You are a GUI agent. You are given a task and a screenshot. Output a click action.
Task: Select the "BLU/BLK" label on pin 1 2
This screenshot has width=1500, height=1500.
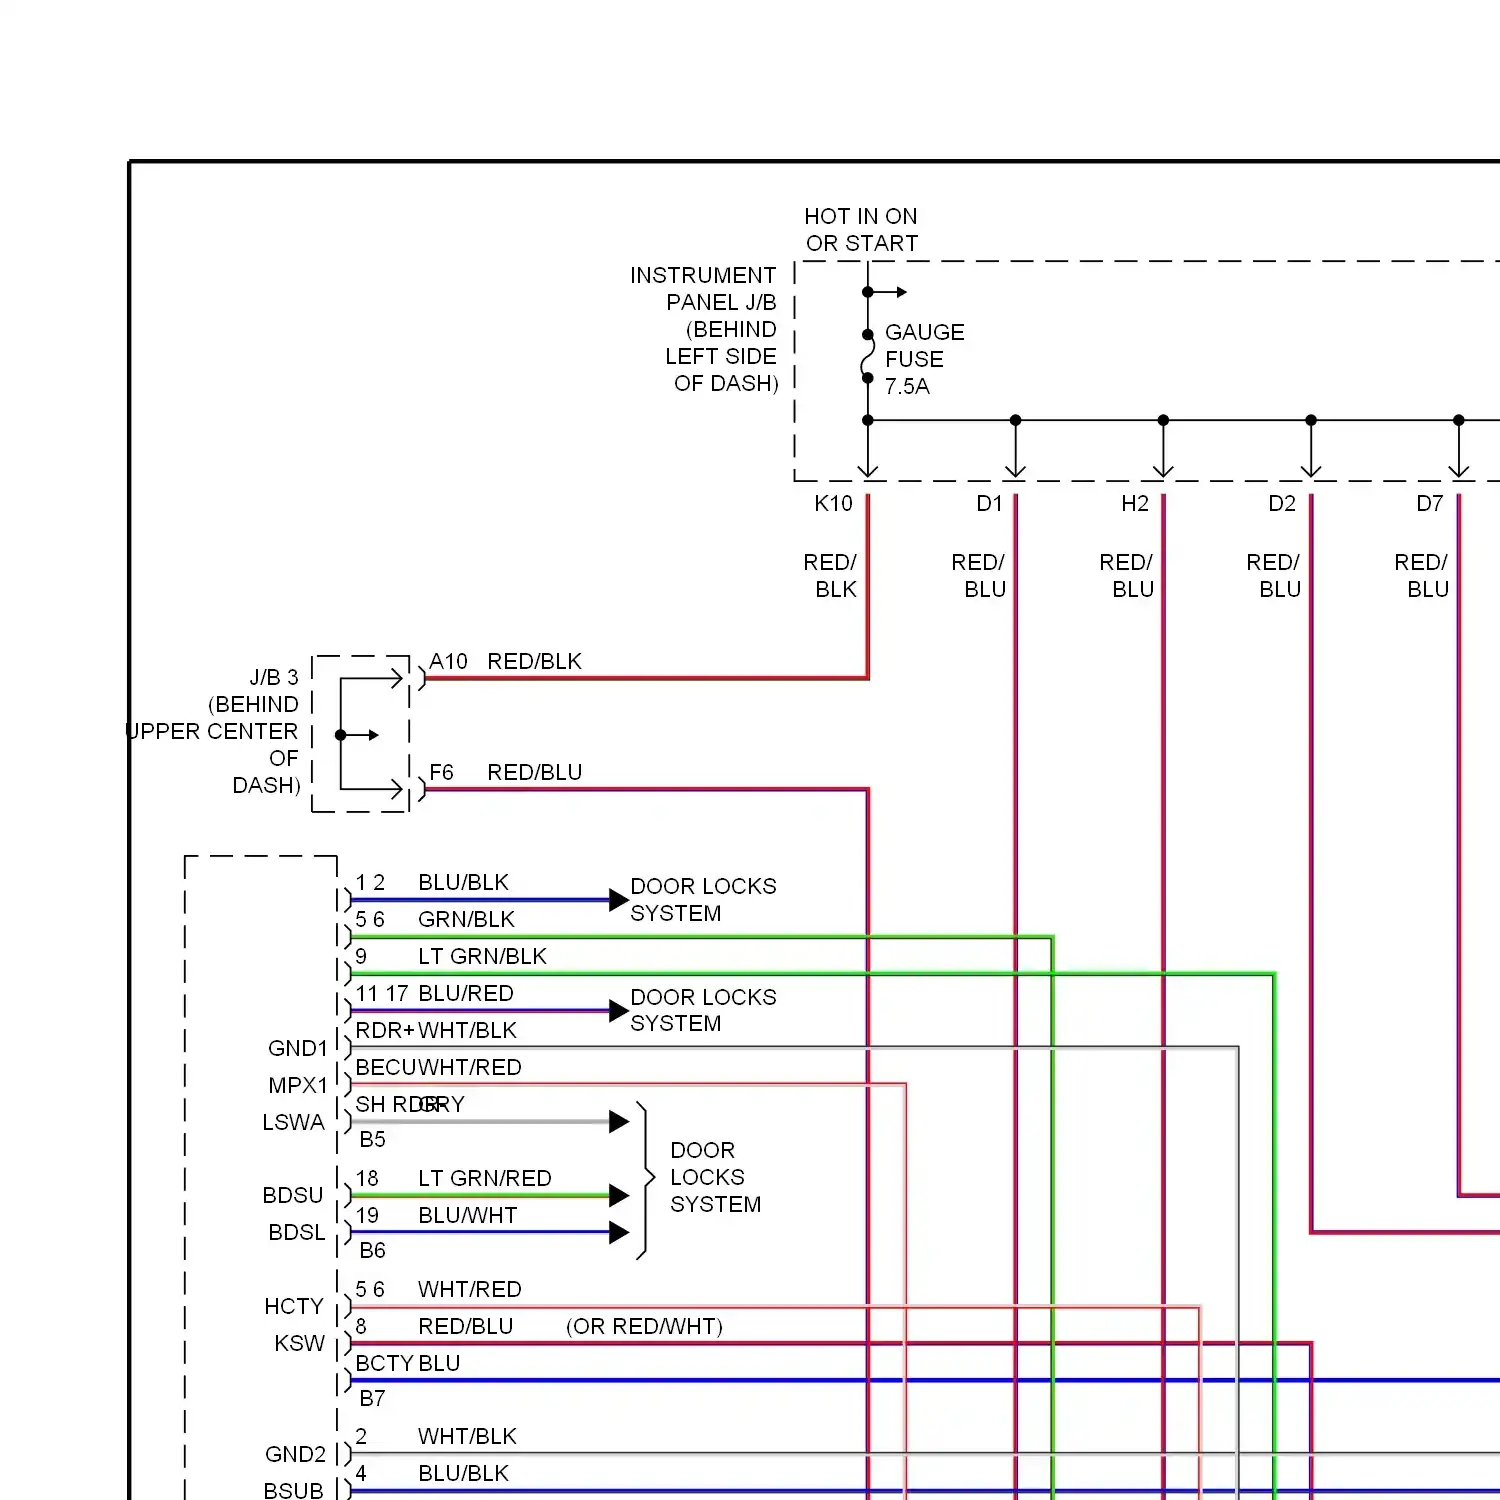463,882
